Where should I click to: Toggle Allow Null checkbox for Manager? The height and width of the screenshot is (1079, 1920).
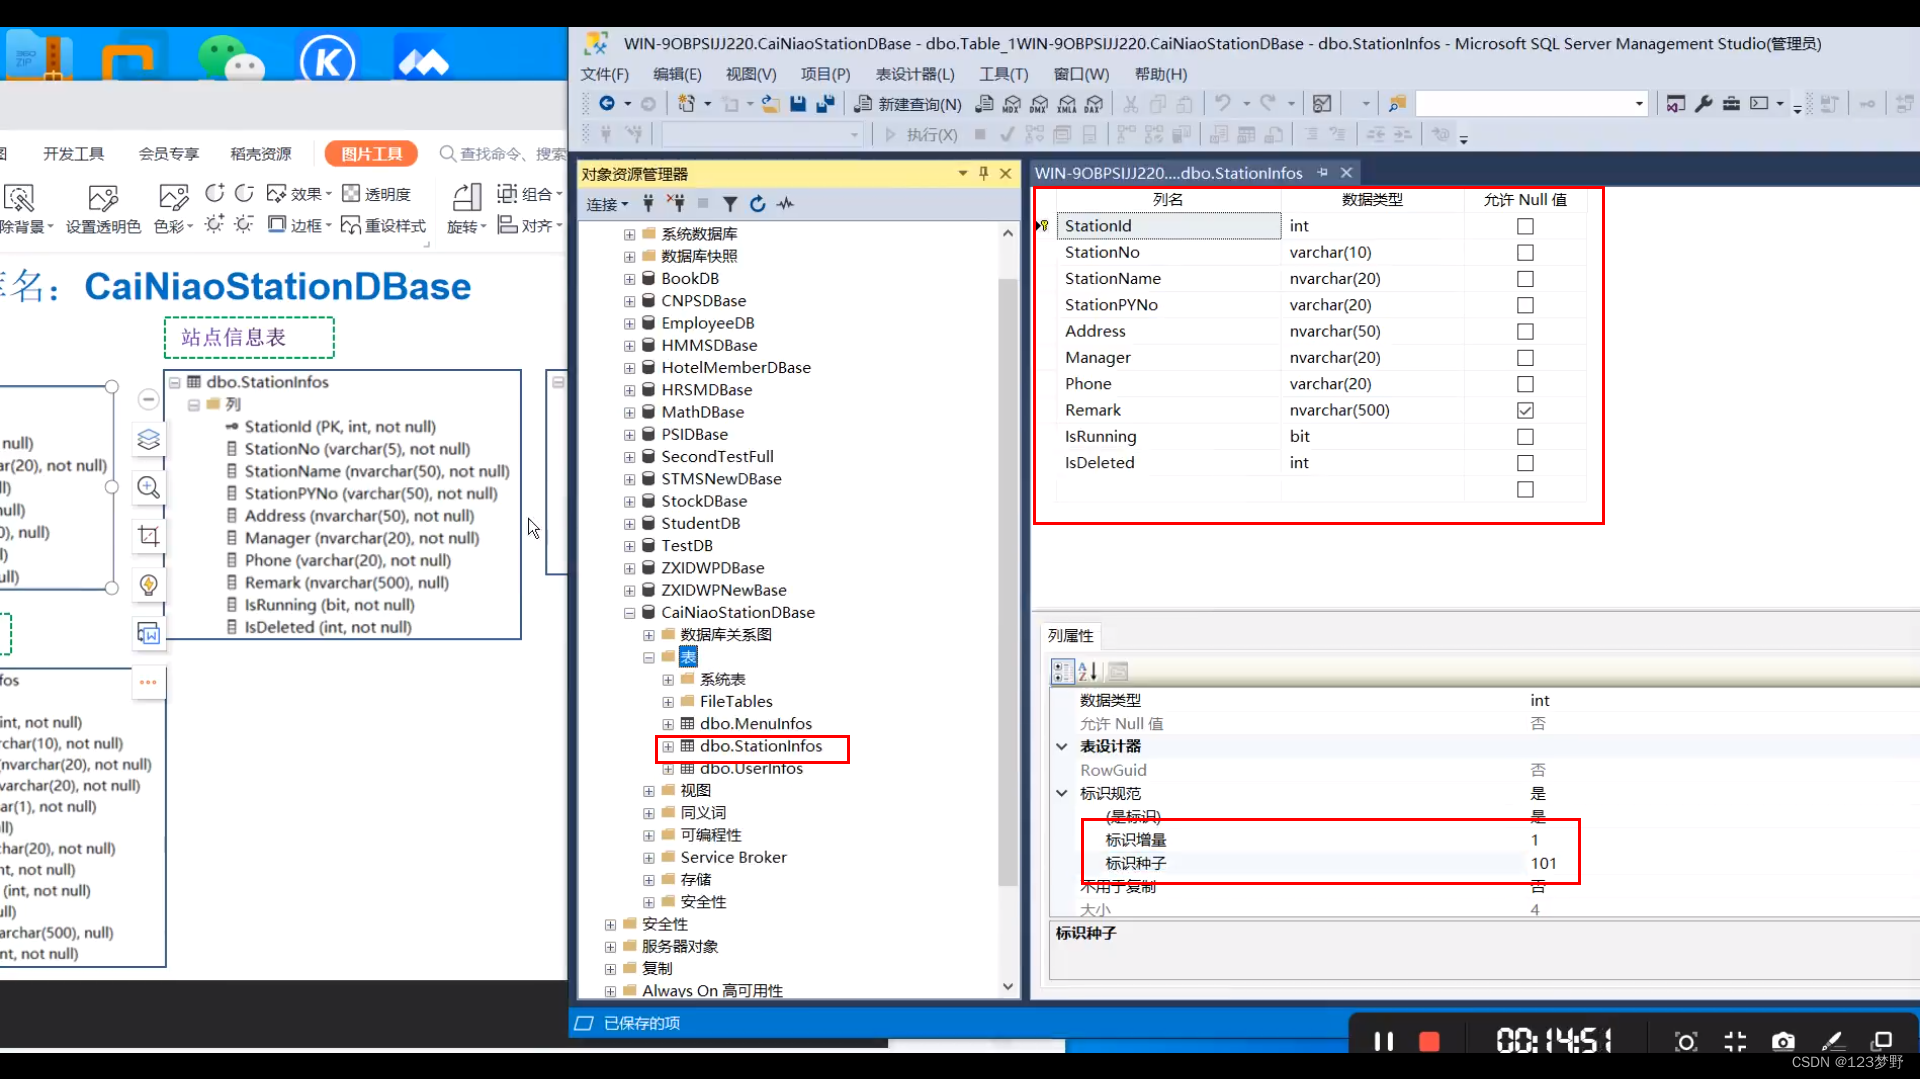point(1525,358)
